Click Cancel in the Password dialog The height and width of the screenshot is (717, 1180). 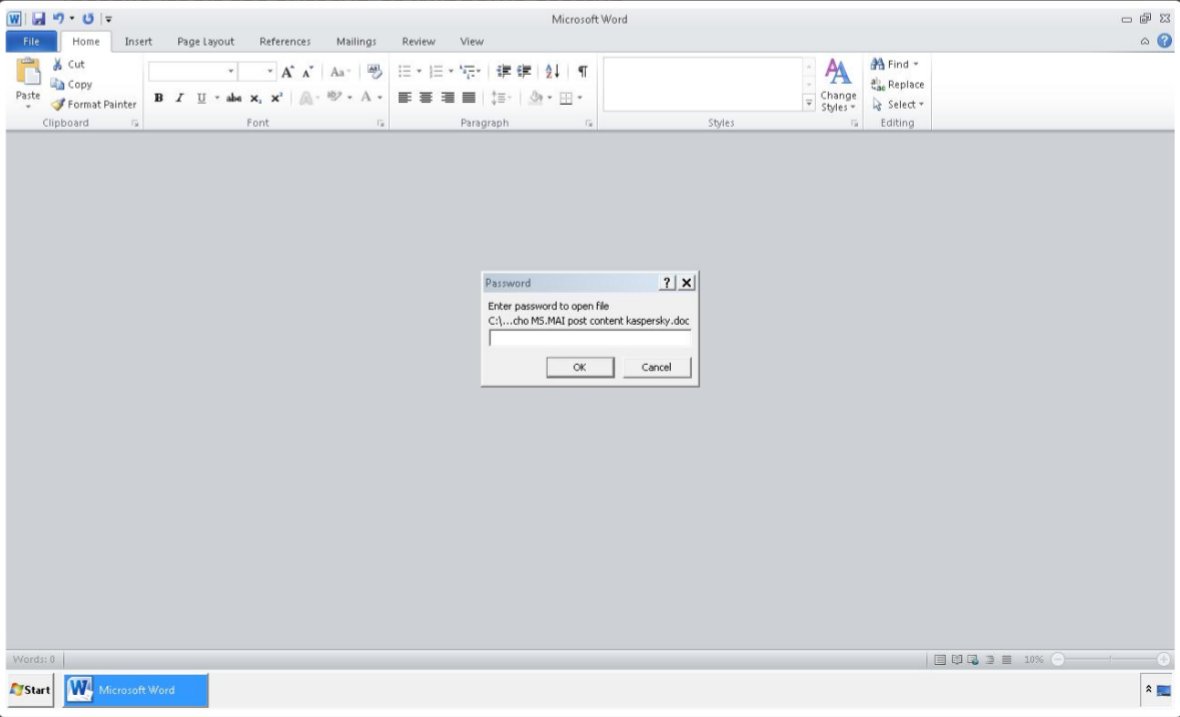(656, 367)
